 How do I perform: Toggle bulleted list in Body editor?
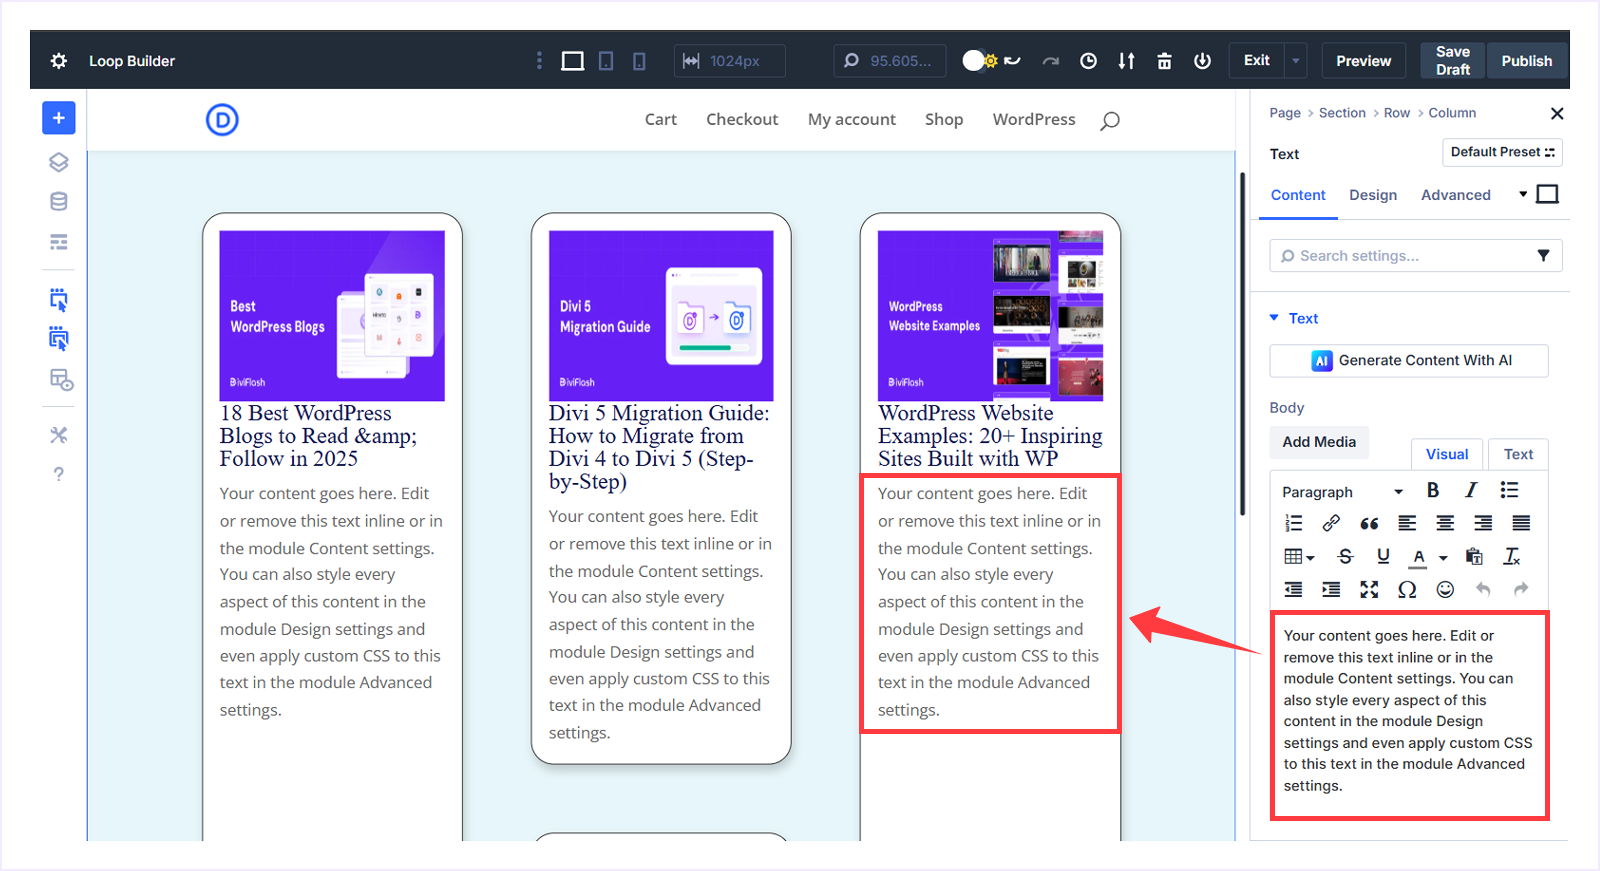pyautogui.click(x=1509, y=490)
